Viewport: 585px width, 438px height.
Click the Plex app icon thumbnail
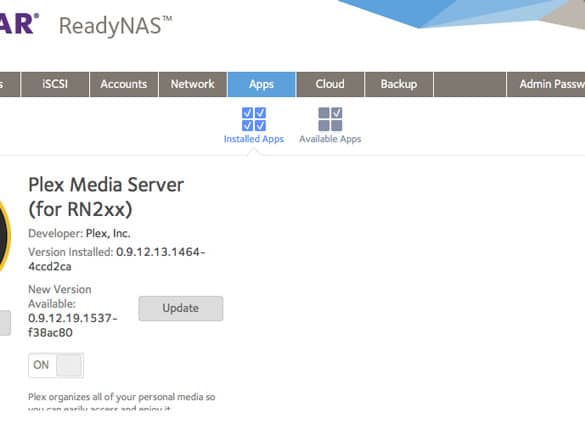click(x=4, y=236)
